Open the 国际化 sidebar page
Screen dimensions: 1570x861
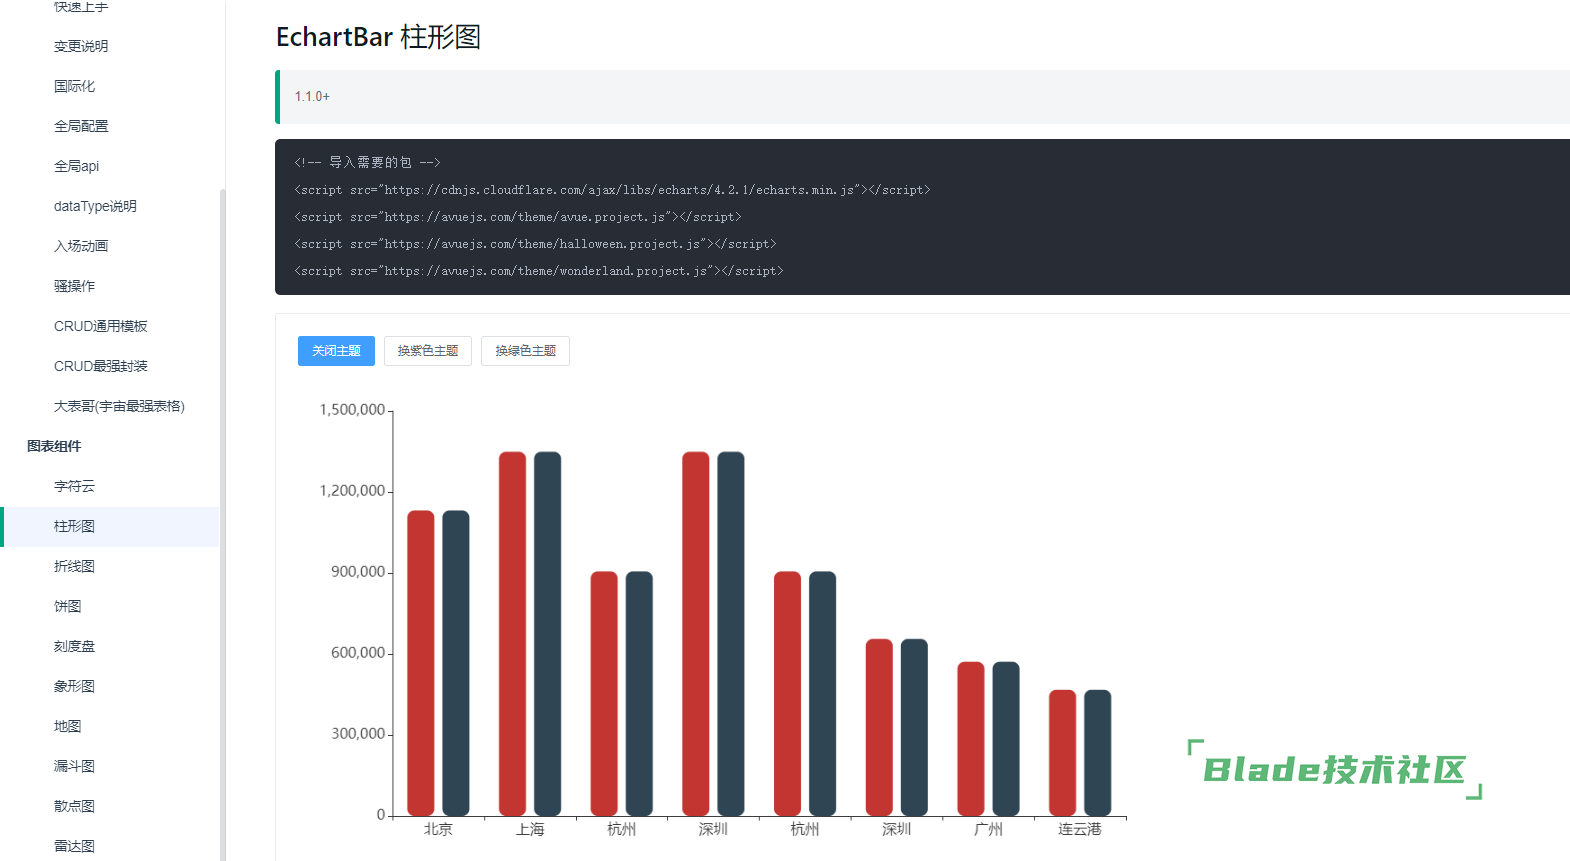point(75,86)
